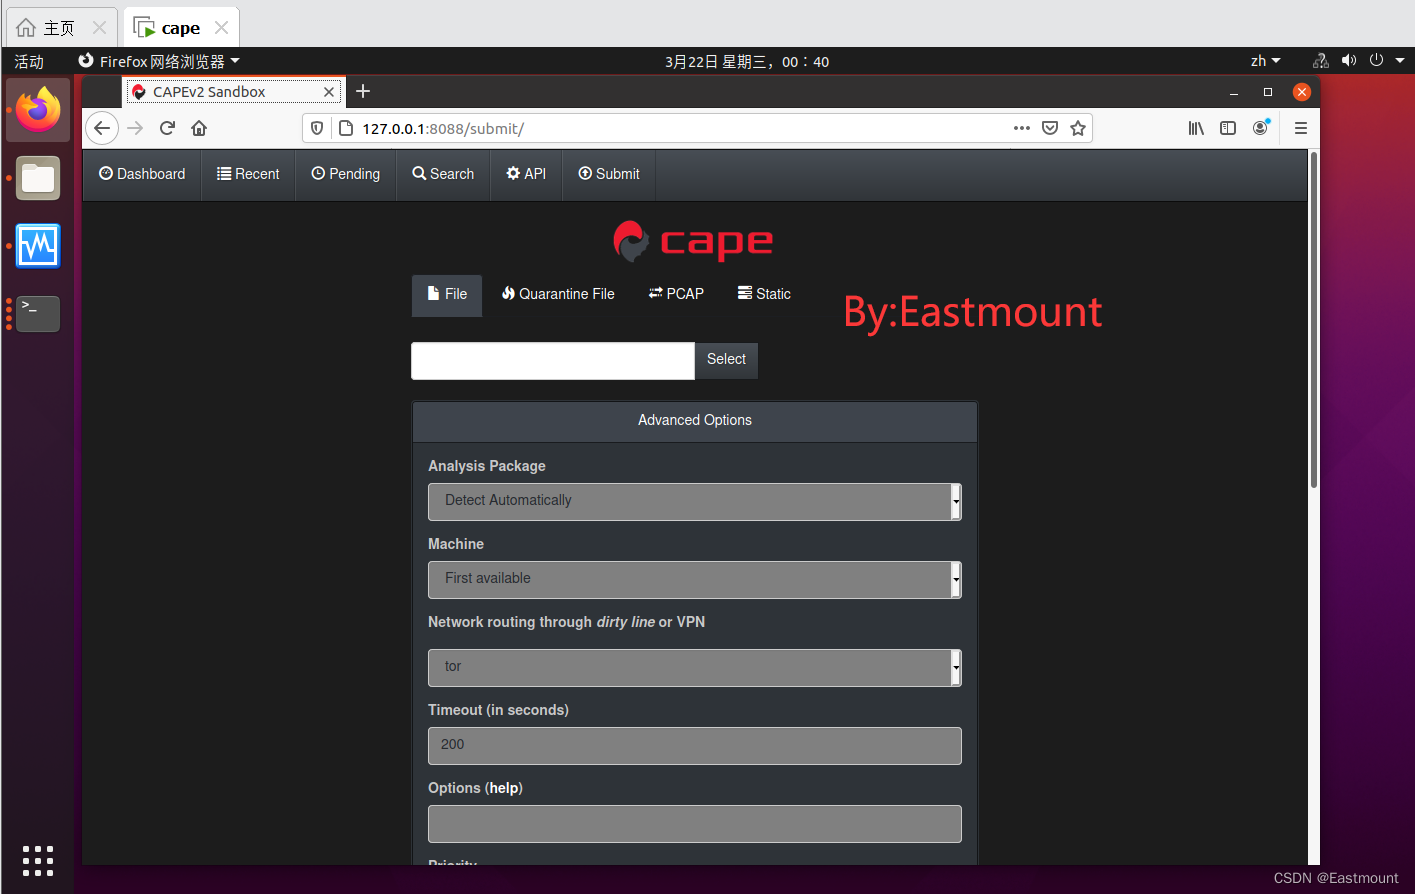Screen dimensions: 1415x894
Task: Open the power menu icon
Action: tap(1376, 61)
